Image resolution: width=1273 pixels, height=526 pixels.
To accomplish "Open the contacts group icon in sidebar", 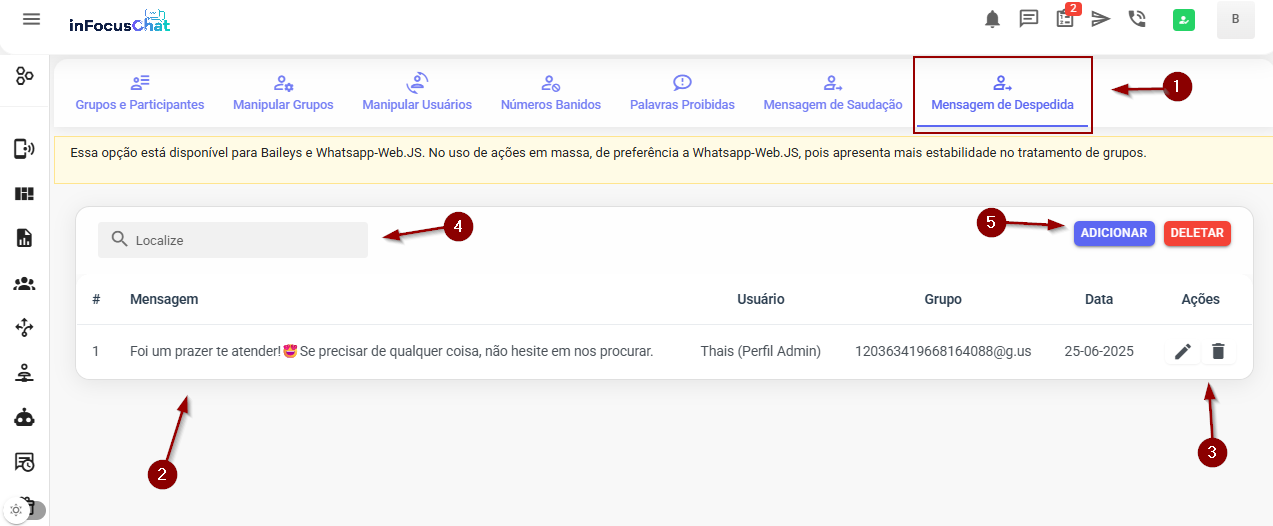I will (x=24, y=284).
